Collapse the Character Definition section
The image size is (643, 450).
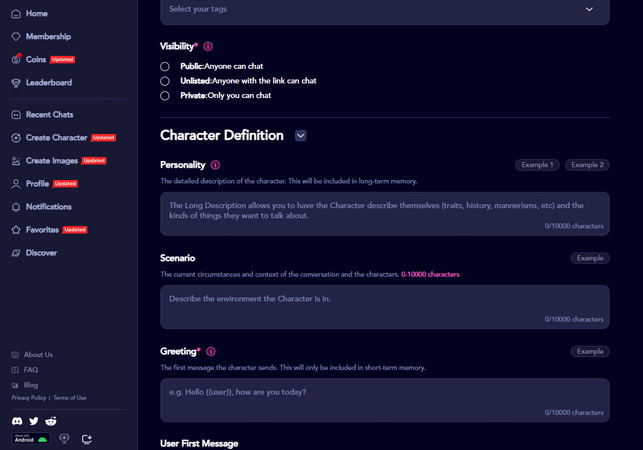point(301,136)
